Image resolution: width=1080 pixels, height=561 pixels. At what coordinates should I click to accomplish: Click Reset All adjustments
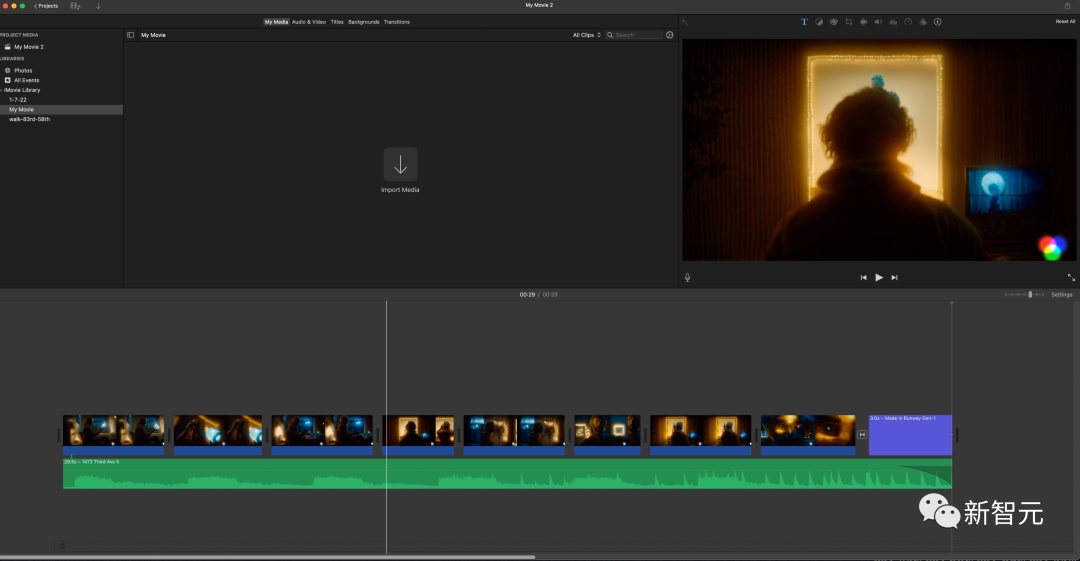1065,22
